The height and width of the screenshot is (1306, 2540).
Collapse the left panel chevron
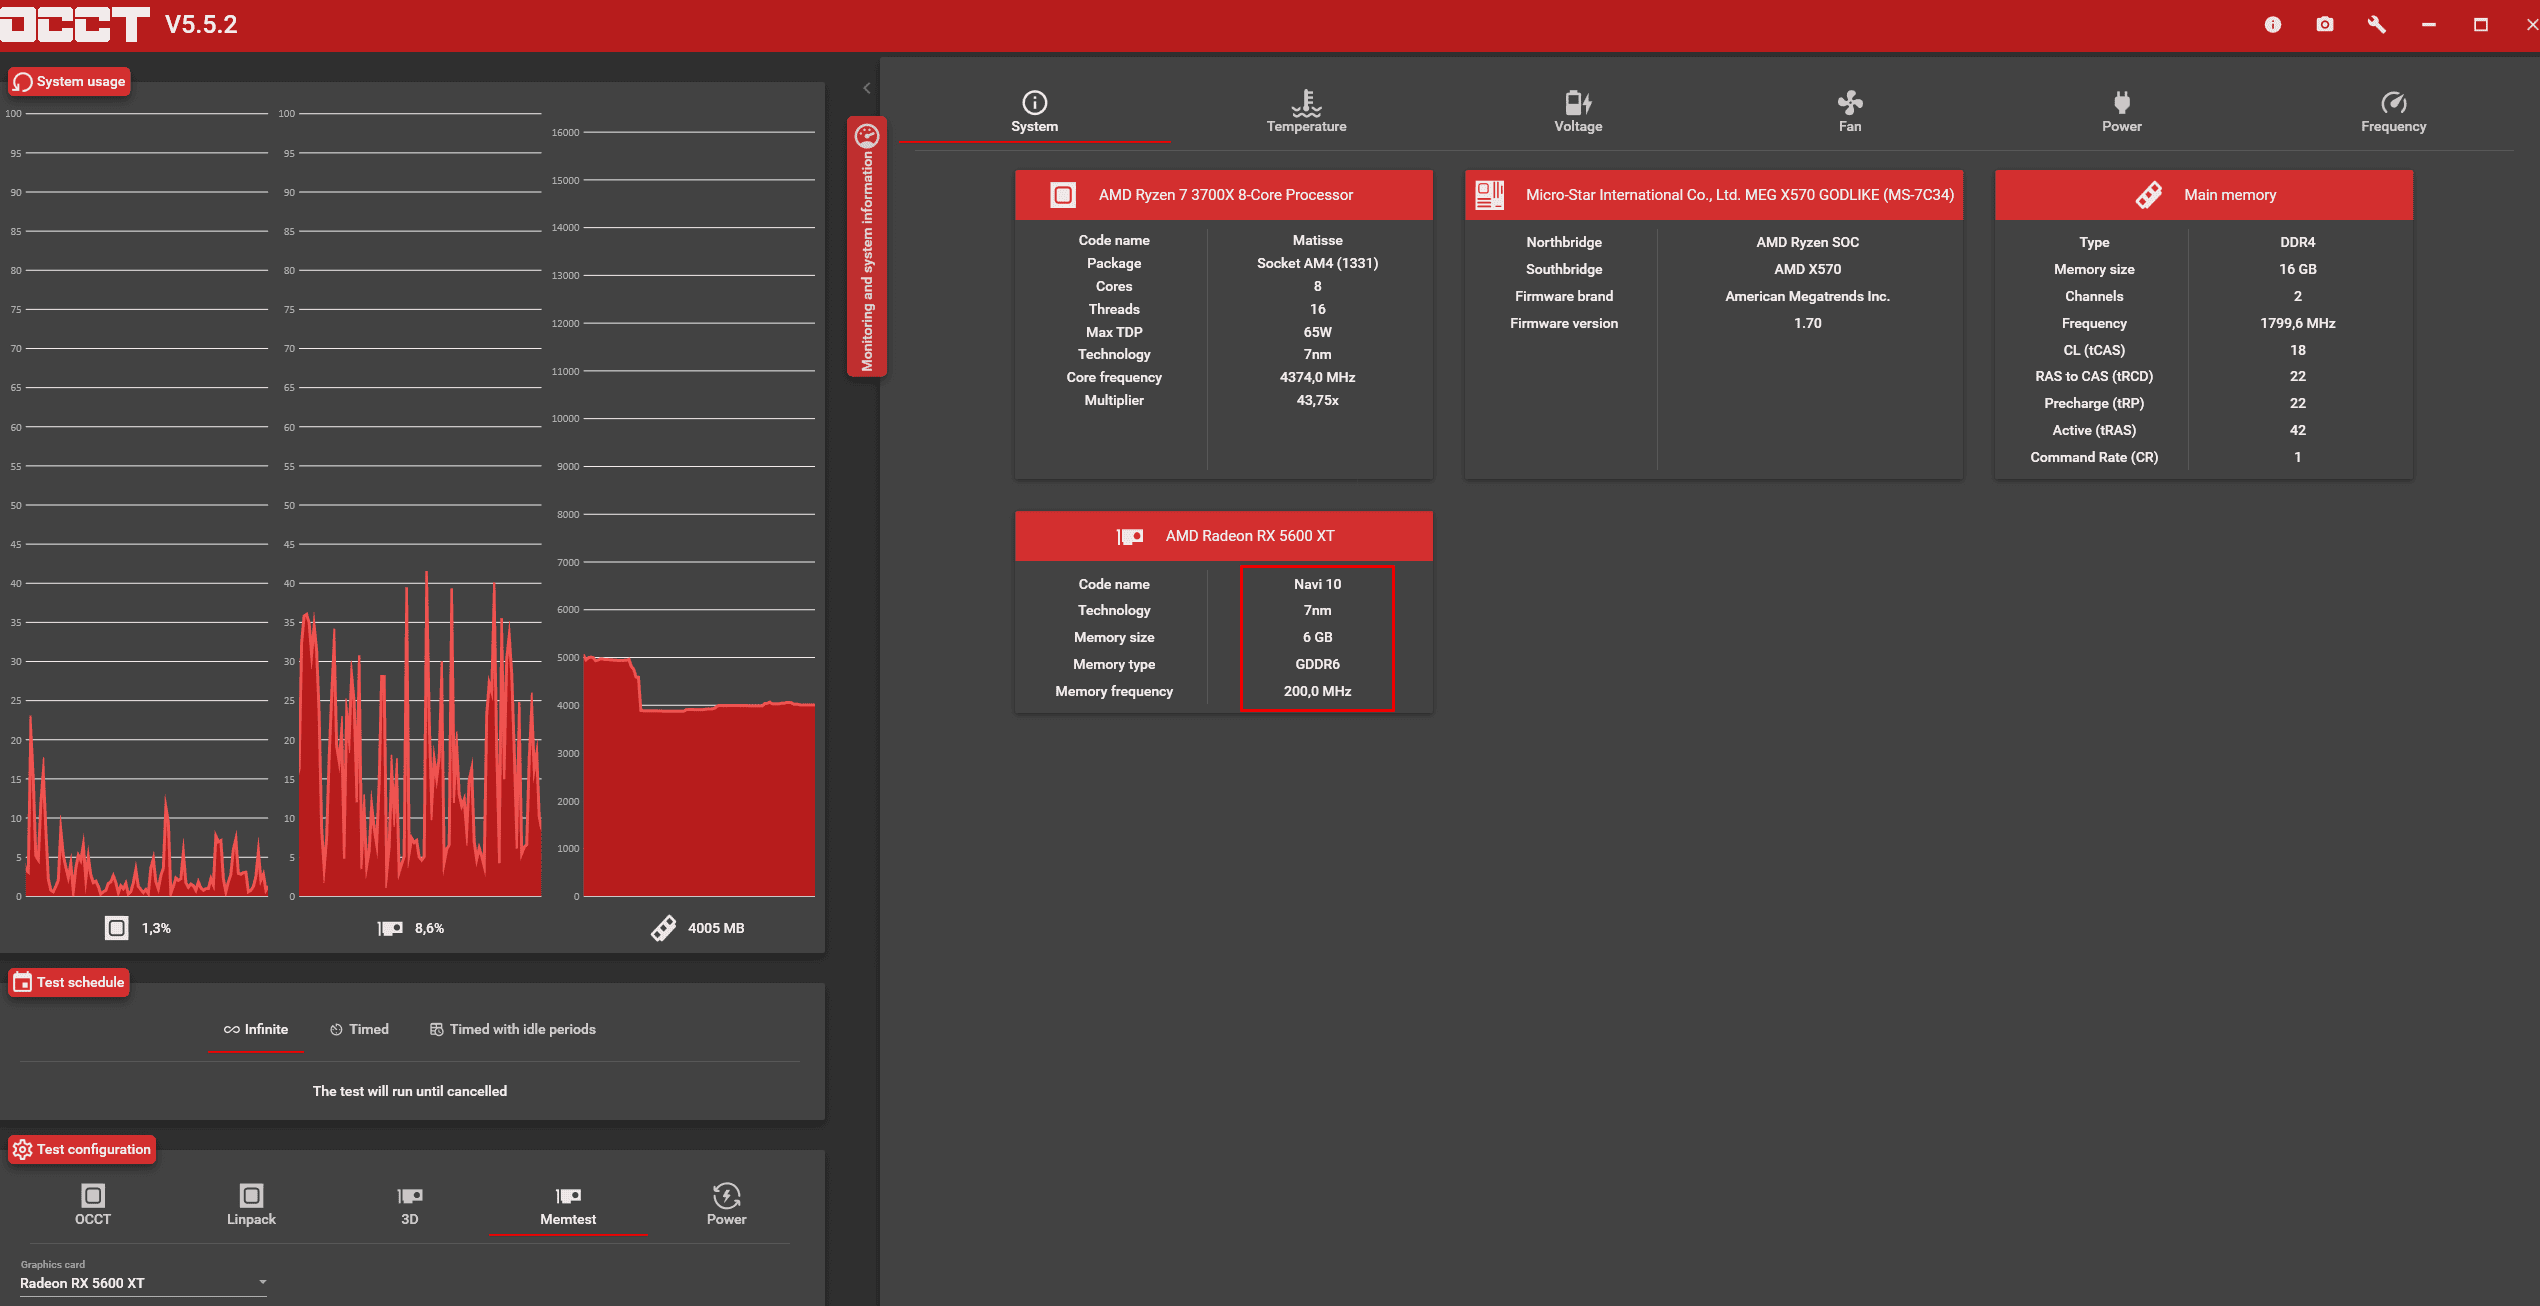coord(867,88)
